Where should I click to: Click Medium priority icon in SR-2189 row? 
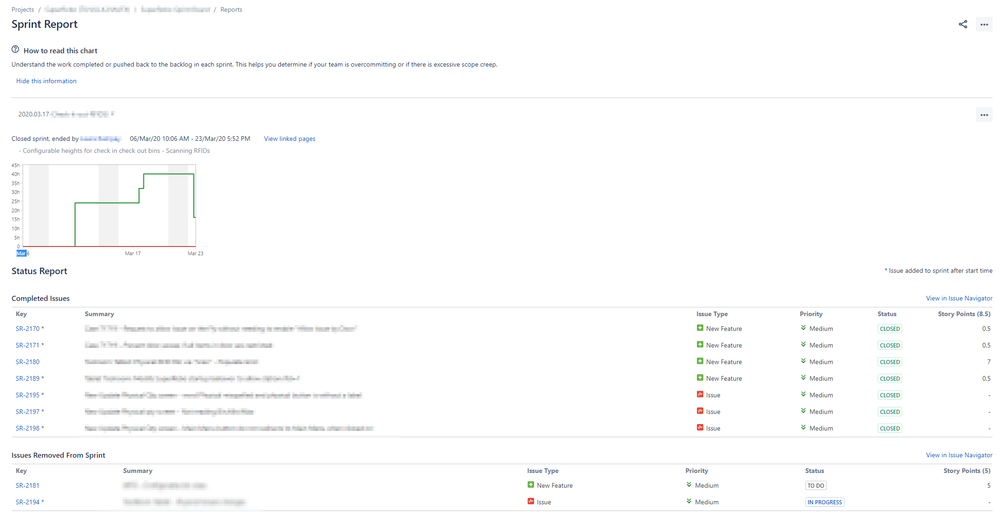(x=803, y=378)
